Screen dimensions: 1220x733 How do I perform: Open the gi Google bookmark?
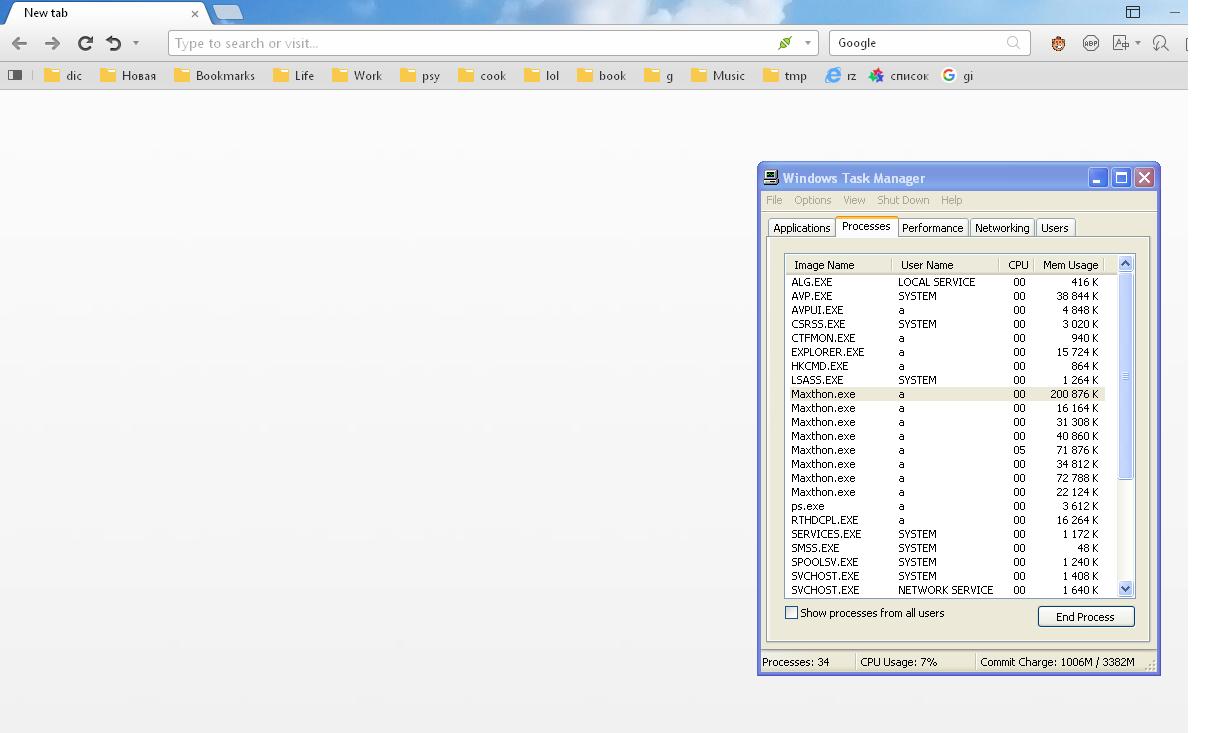point(958,75)
